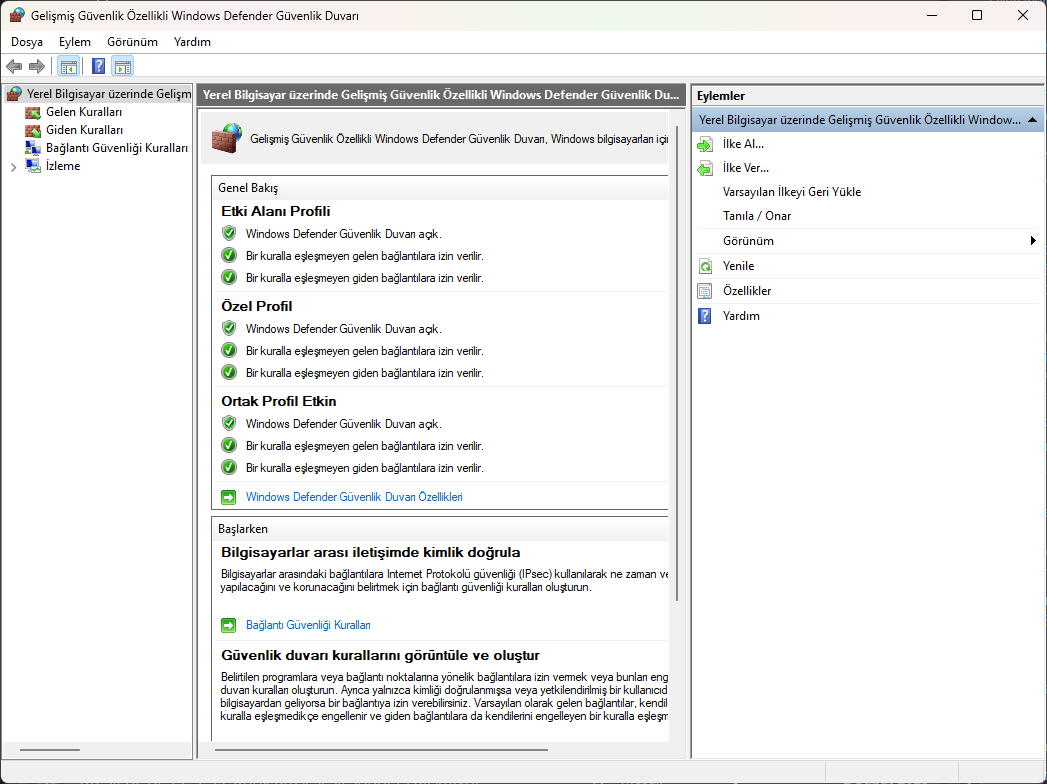
Task: Click the app icon in the title bar
Action: (x=17, y=15)
